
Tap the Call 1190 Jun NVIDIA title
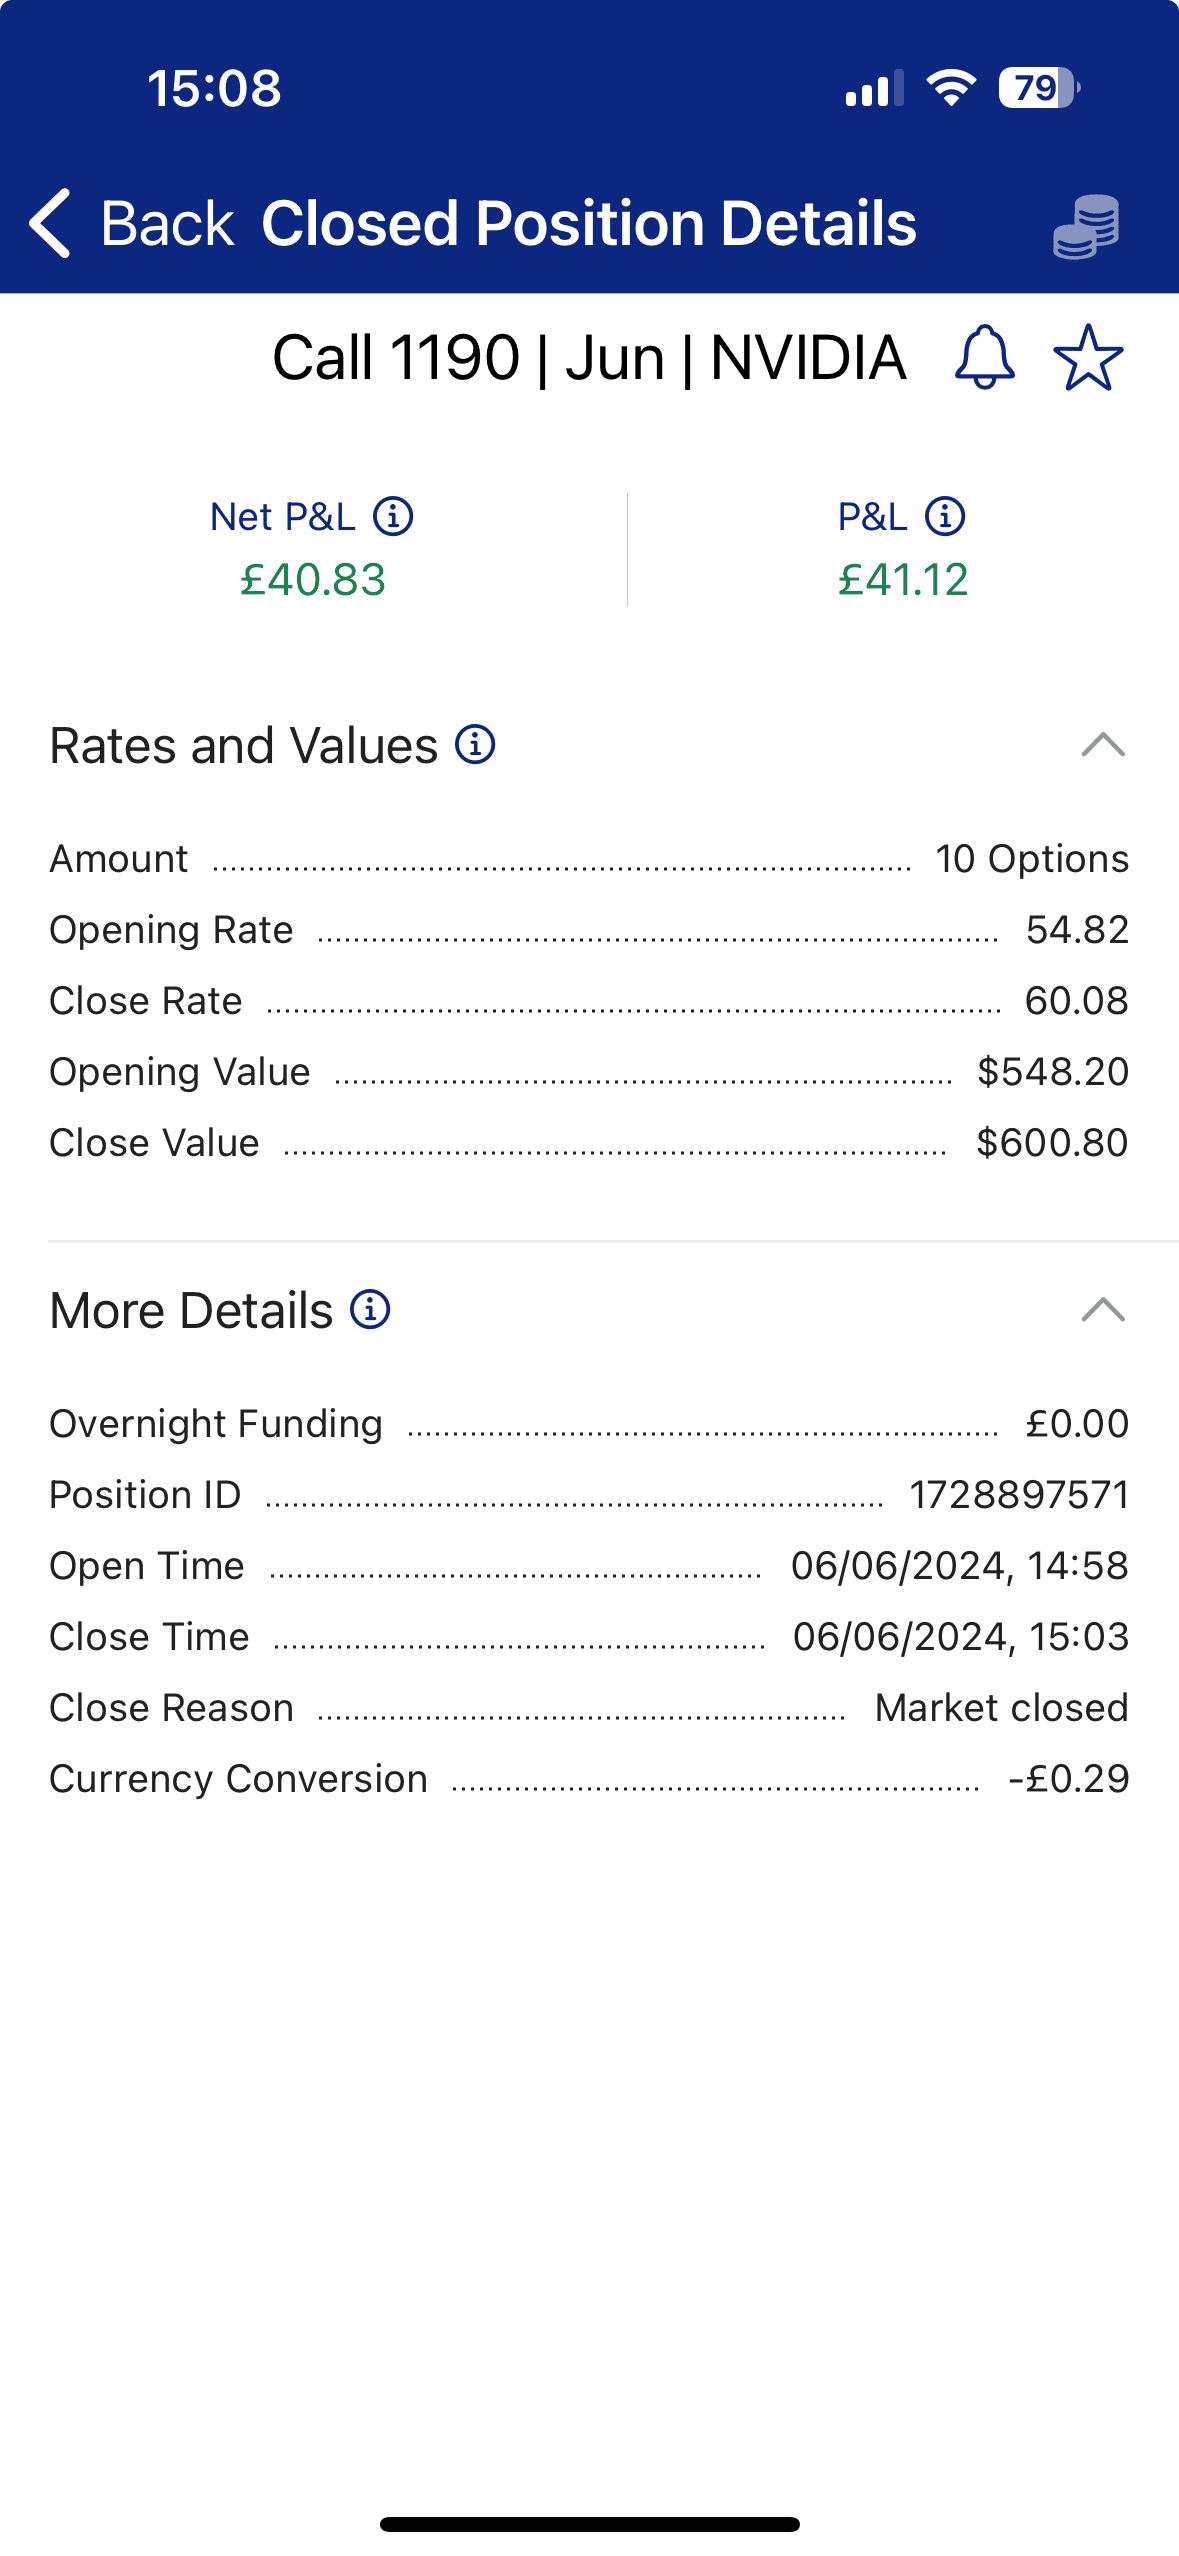pyautogui.click(x=589, y=358)
